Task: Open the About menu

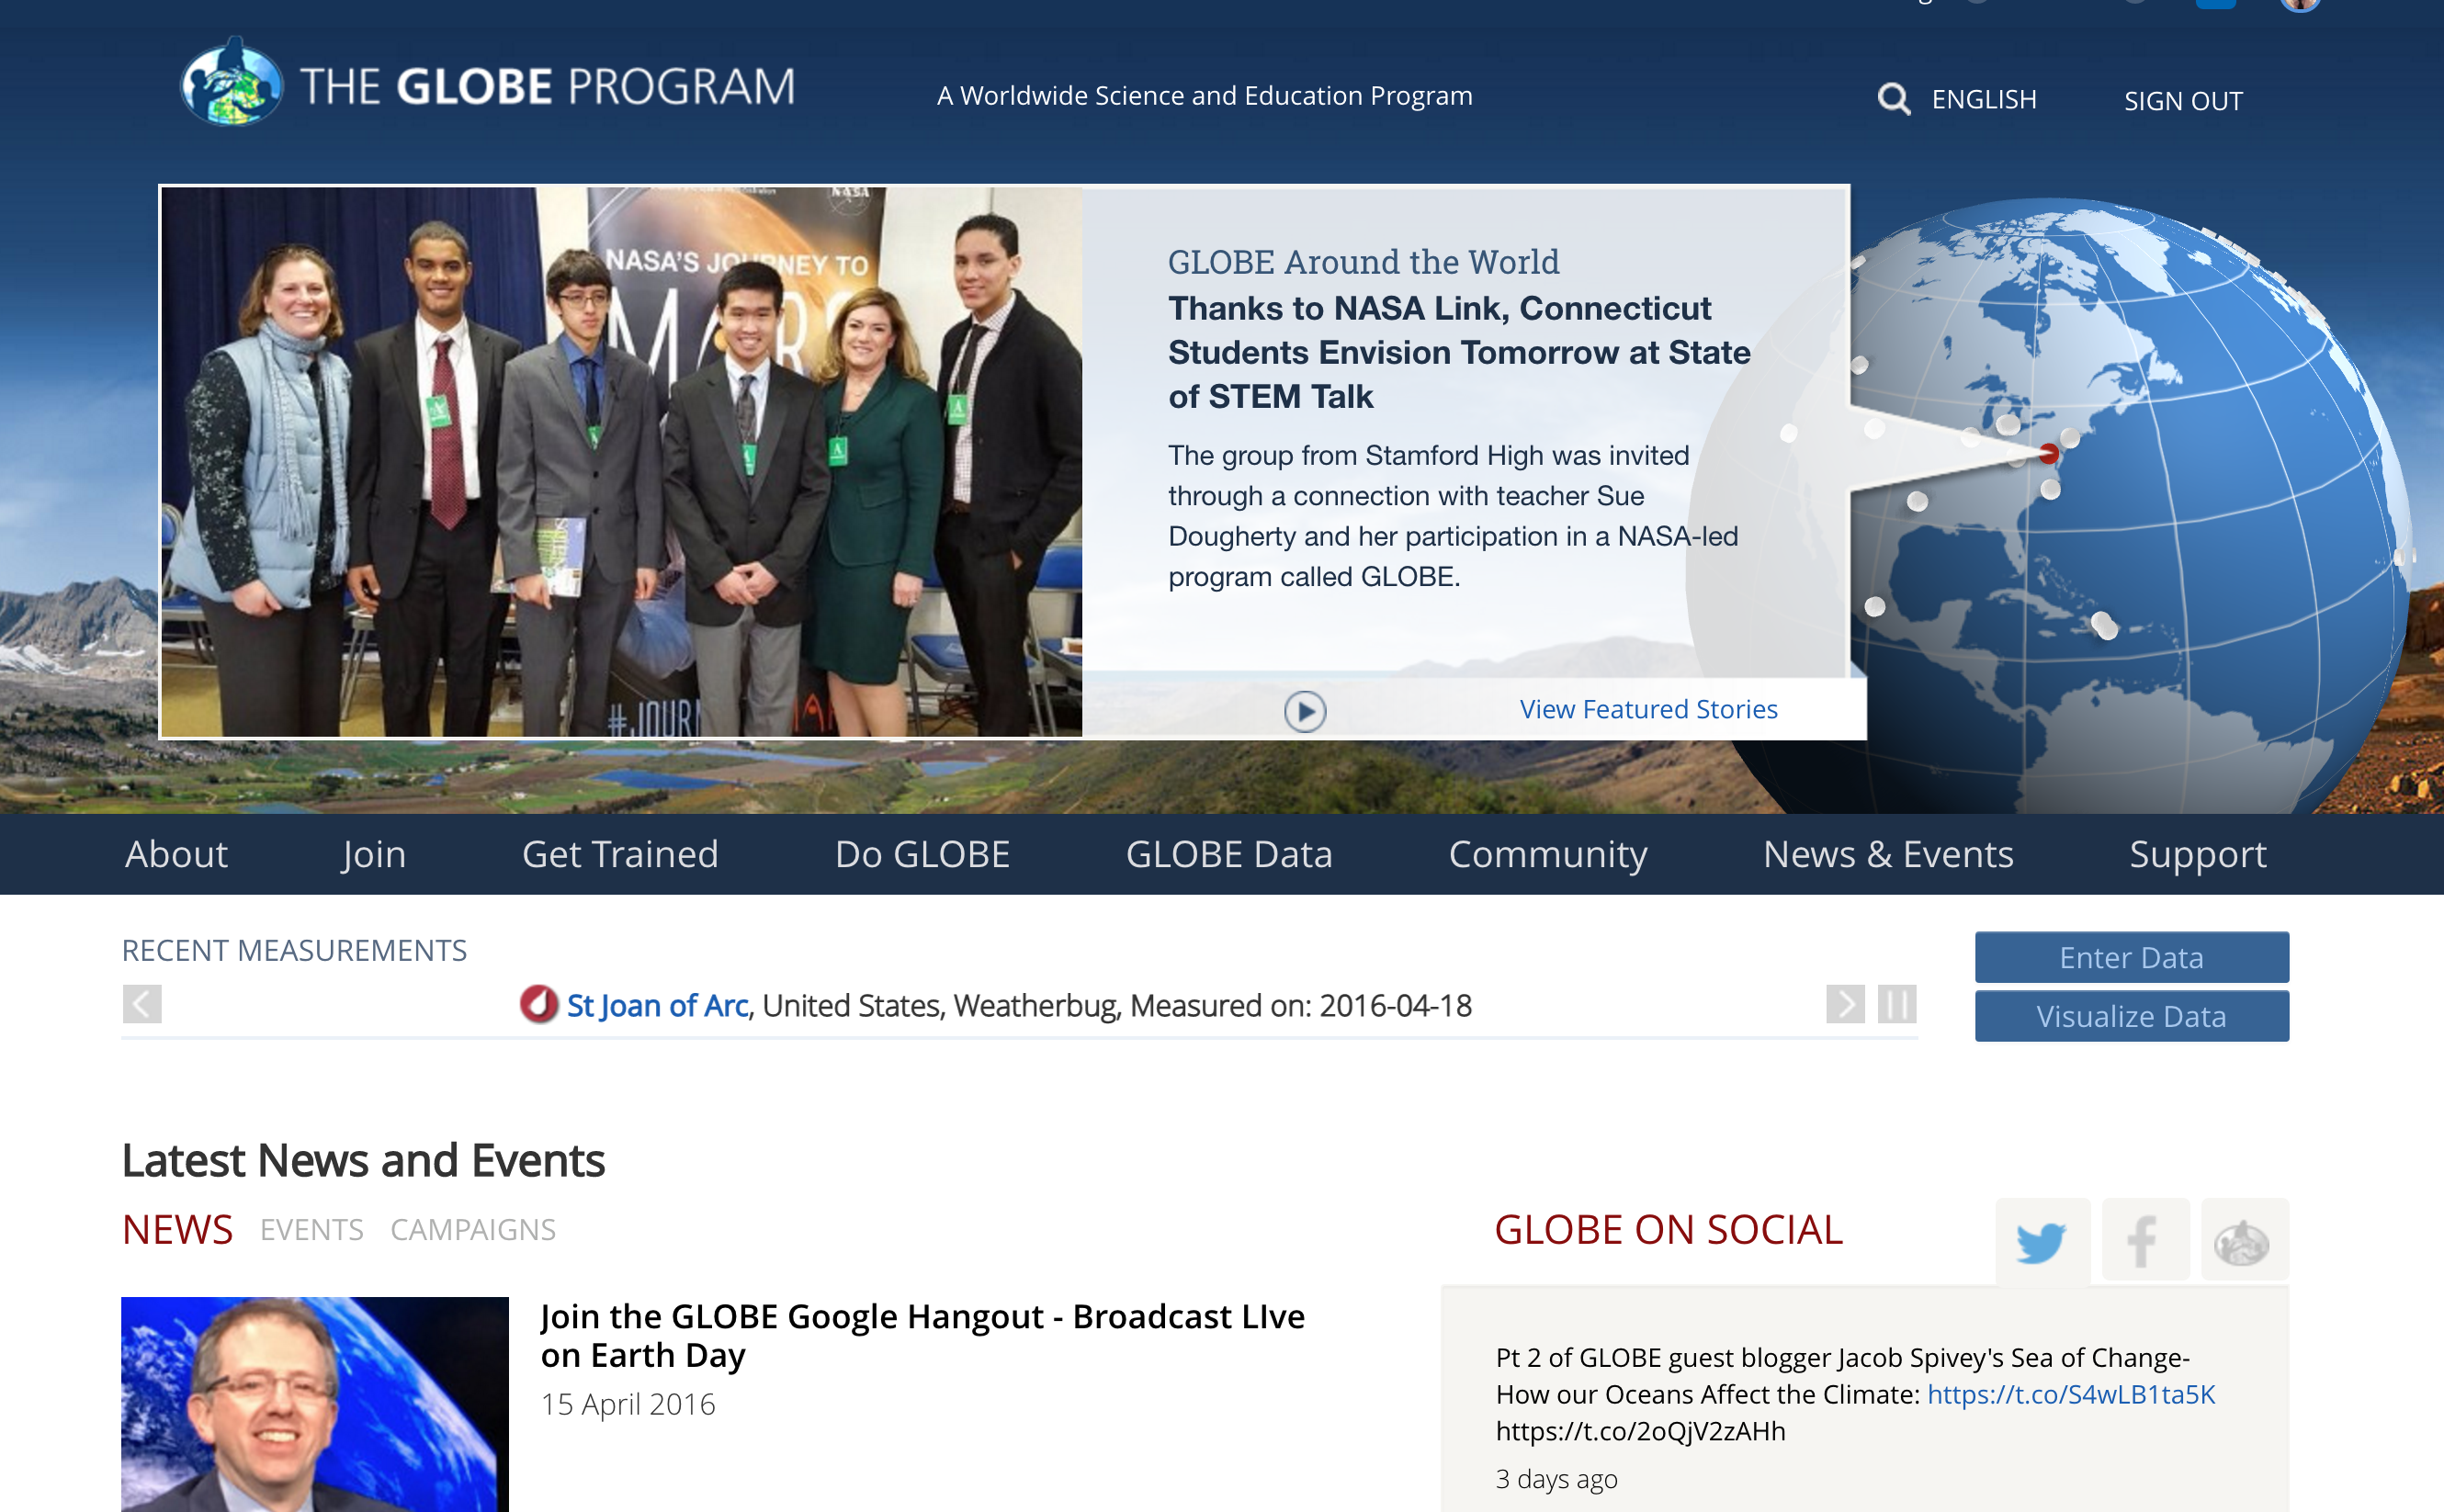Action: click(x=176, y=854)
